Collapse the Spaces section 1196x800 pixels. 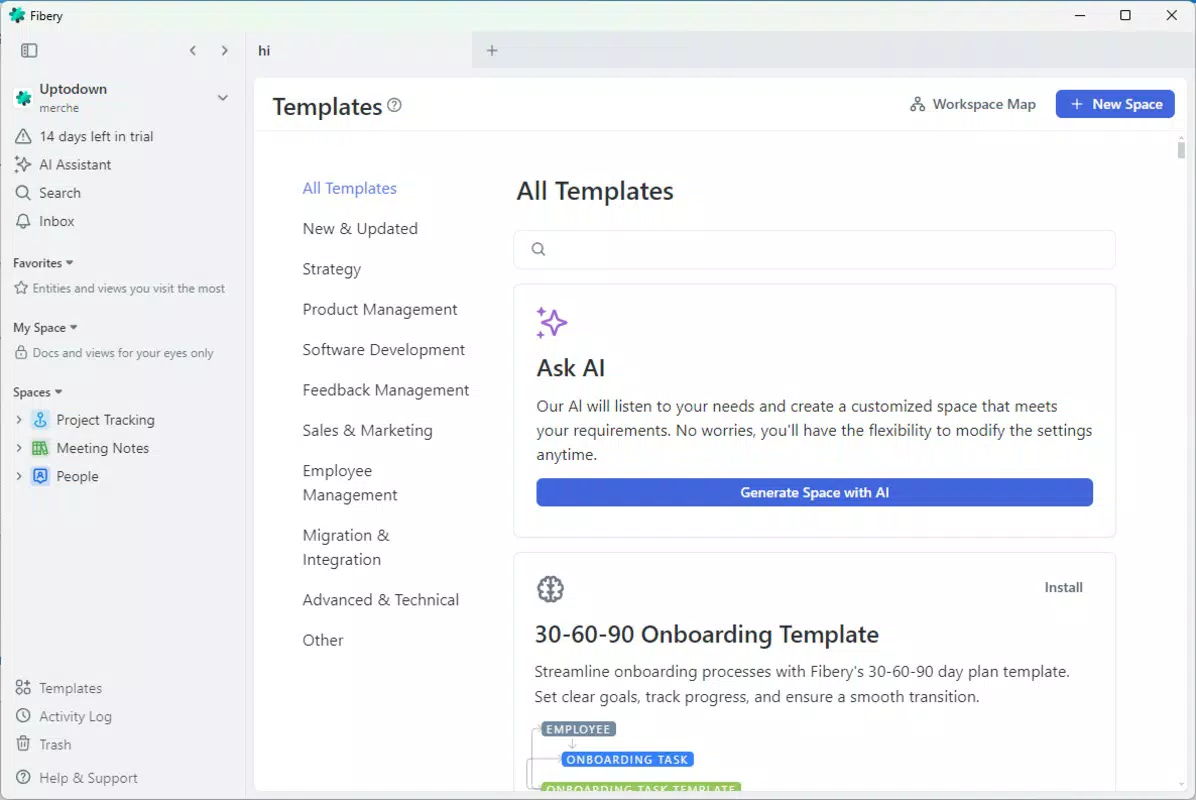coord(37,393)
